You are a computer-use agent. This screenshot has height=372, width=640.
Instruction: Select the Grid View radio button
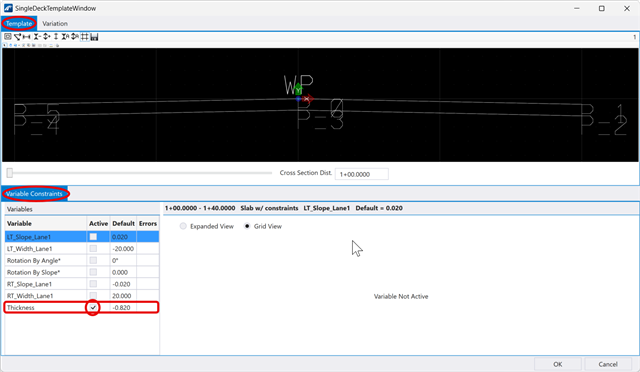point(247,226)
